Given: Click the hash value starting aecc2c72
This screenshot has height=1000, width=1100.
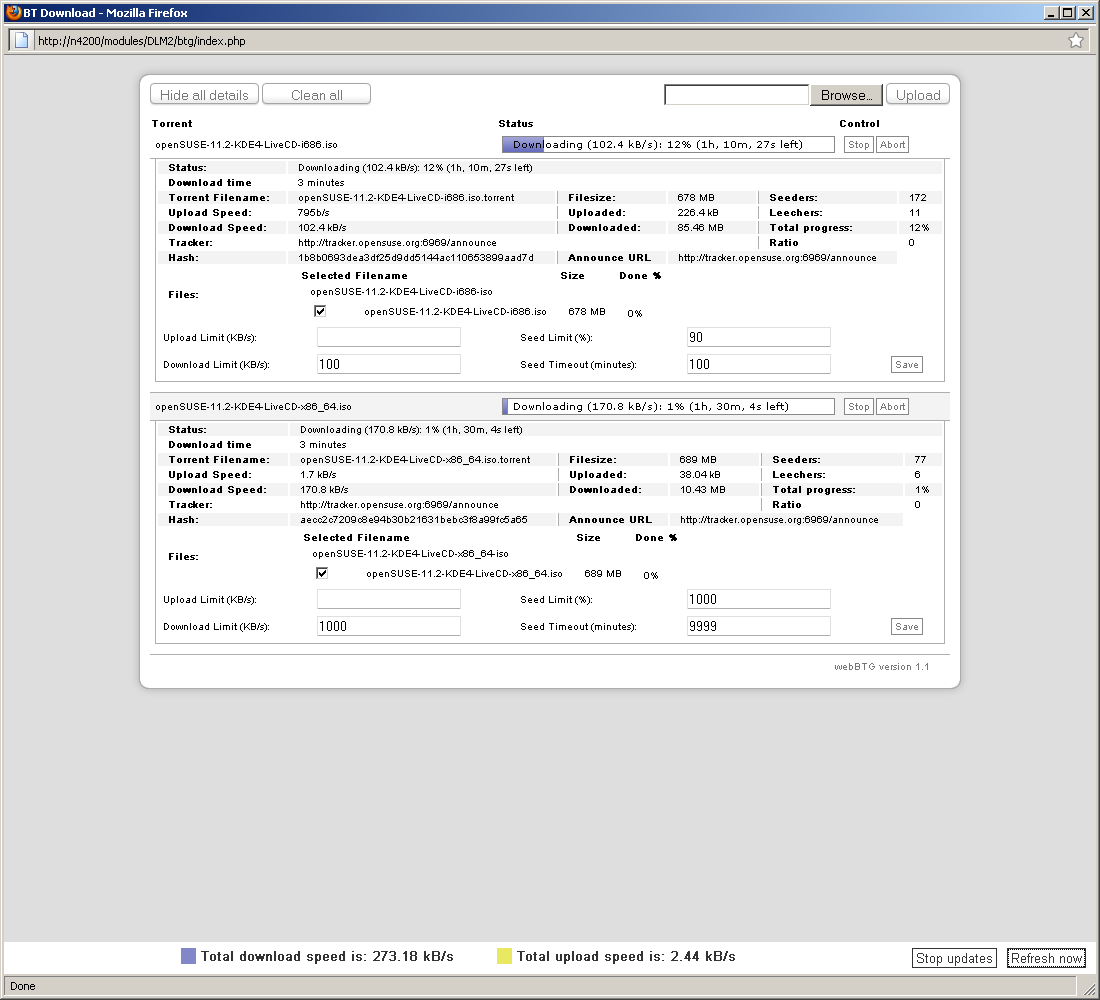Looking at the screenshot, I should 414,520.
